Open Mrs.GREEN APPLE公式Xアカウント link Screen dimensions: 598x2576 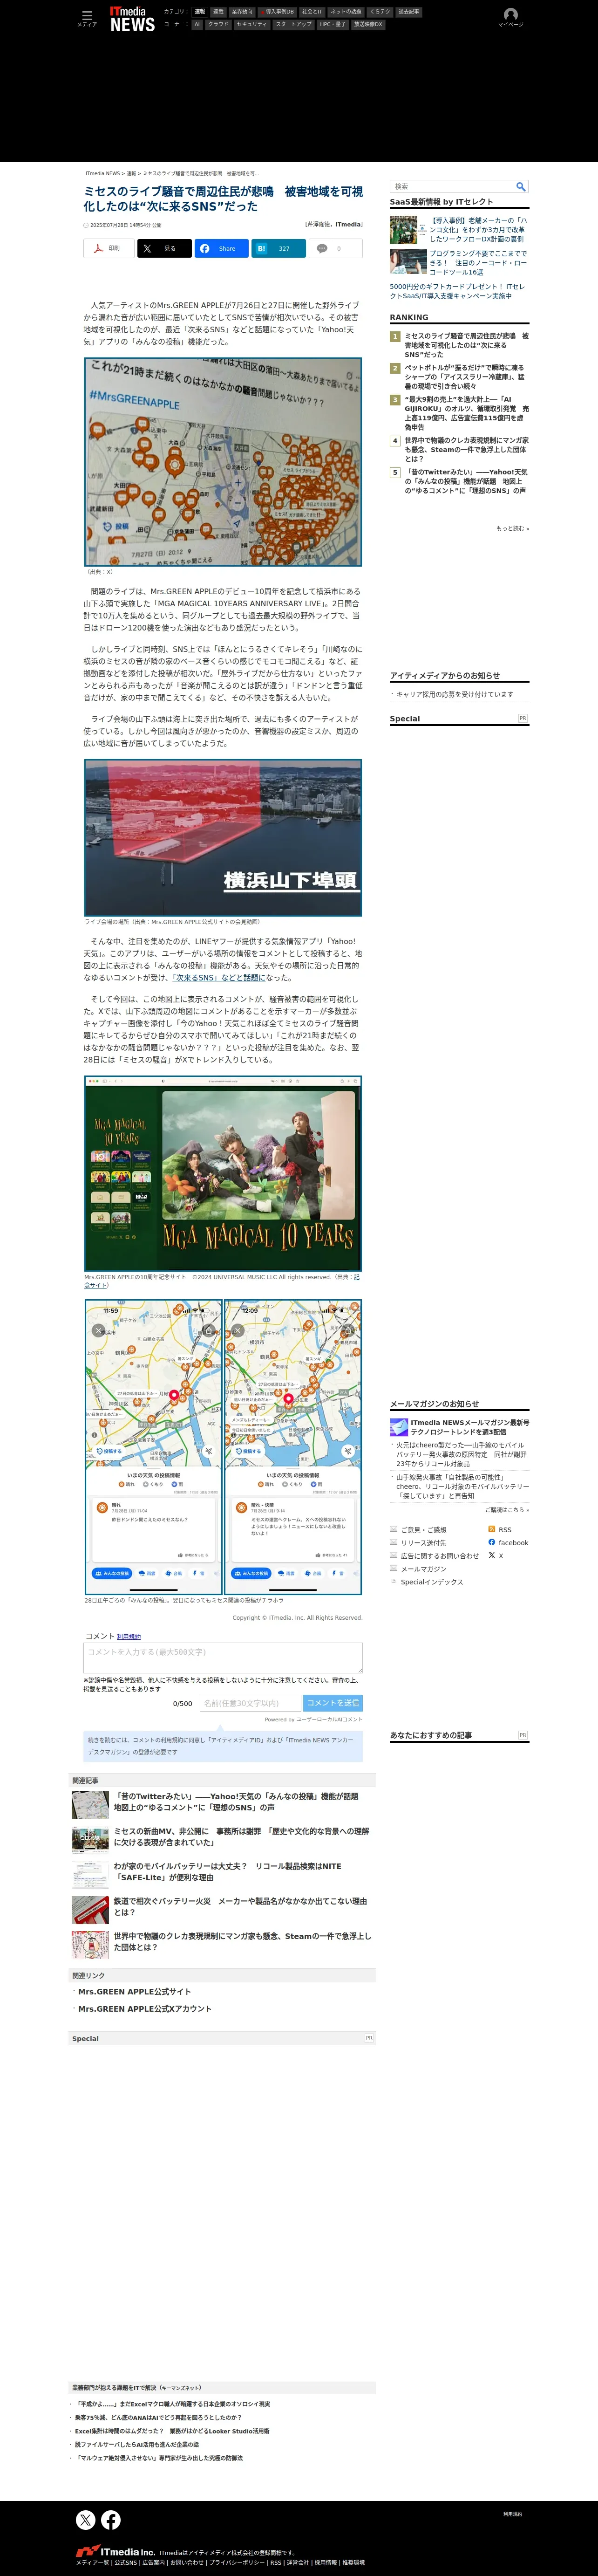(x=144, y=2008)
